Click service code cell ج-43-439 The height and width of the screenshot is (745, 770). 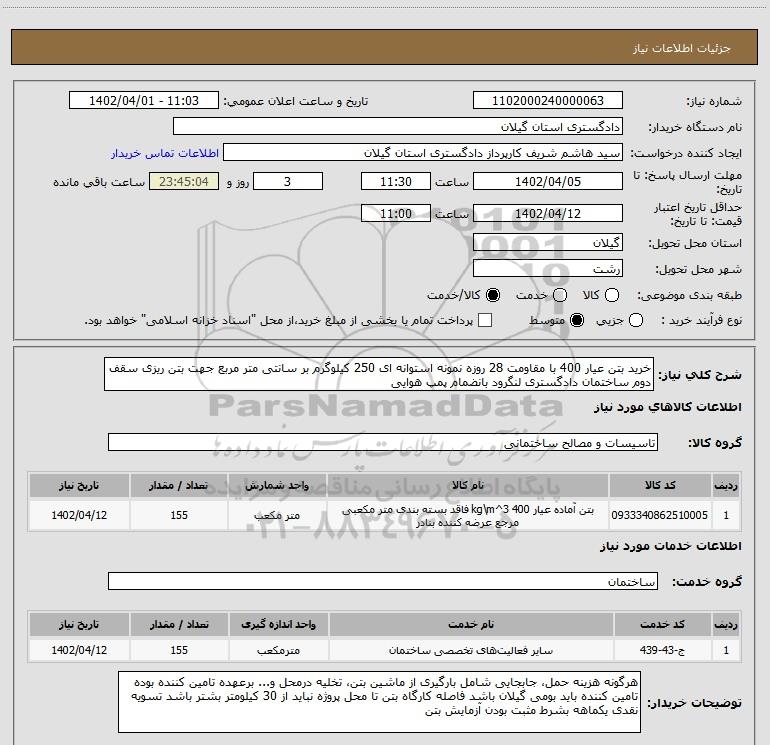click(662, 650)
